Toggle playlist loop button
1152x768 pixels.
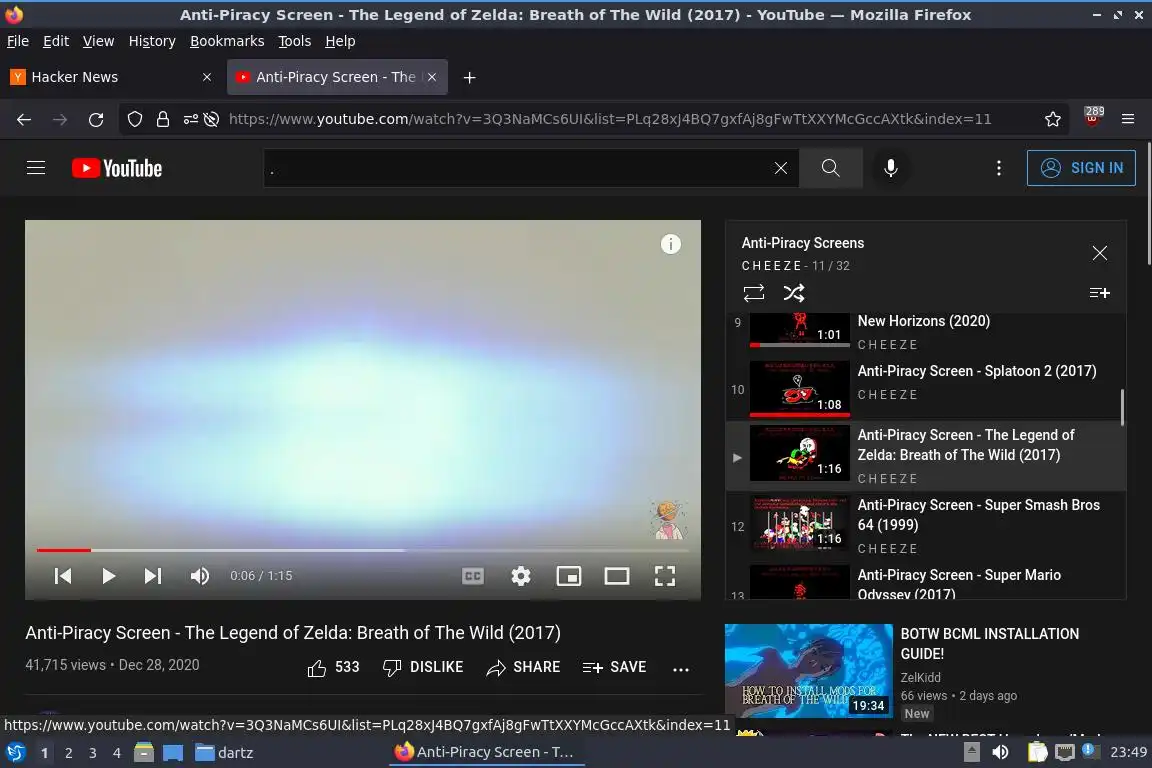pyautogui.click(x=754, y=293)
